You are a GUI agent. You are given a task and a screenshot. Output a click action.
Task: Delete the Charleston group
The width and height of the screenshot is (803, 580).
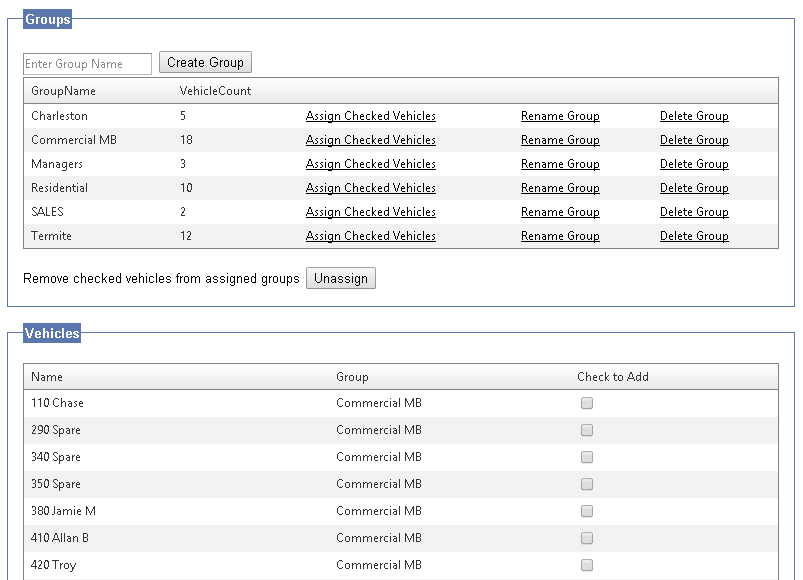(x=694, y=116)
